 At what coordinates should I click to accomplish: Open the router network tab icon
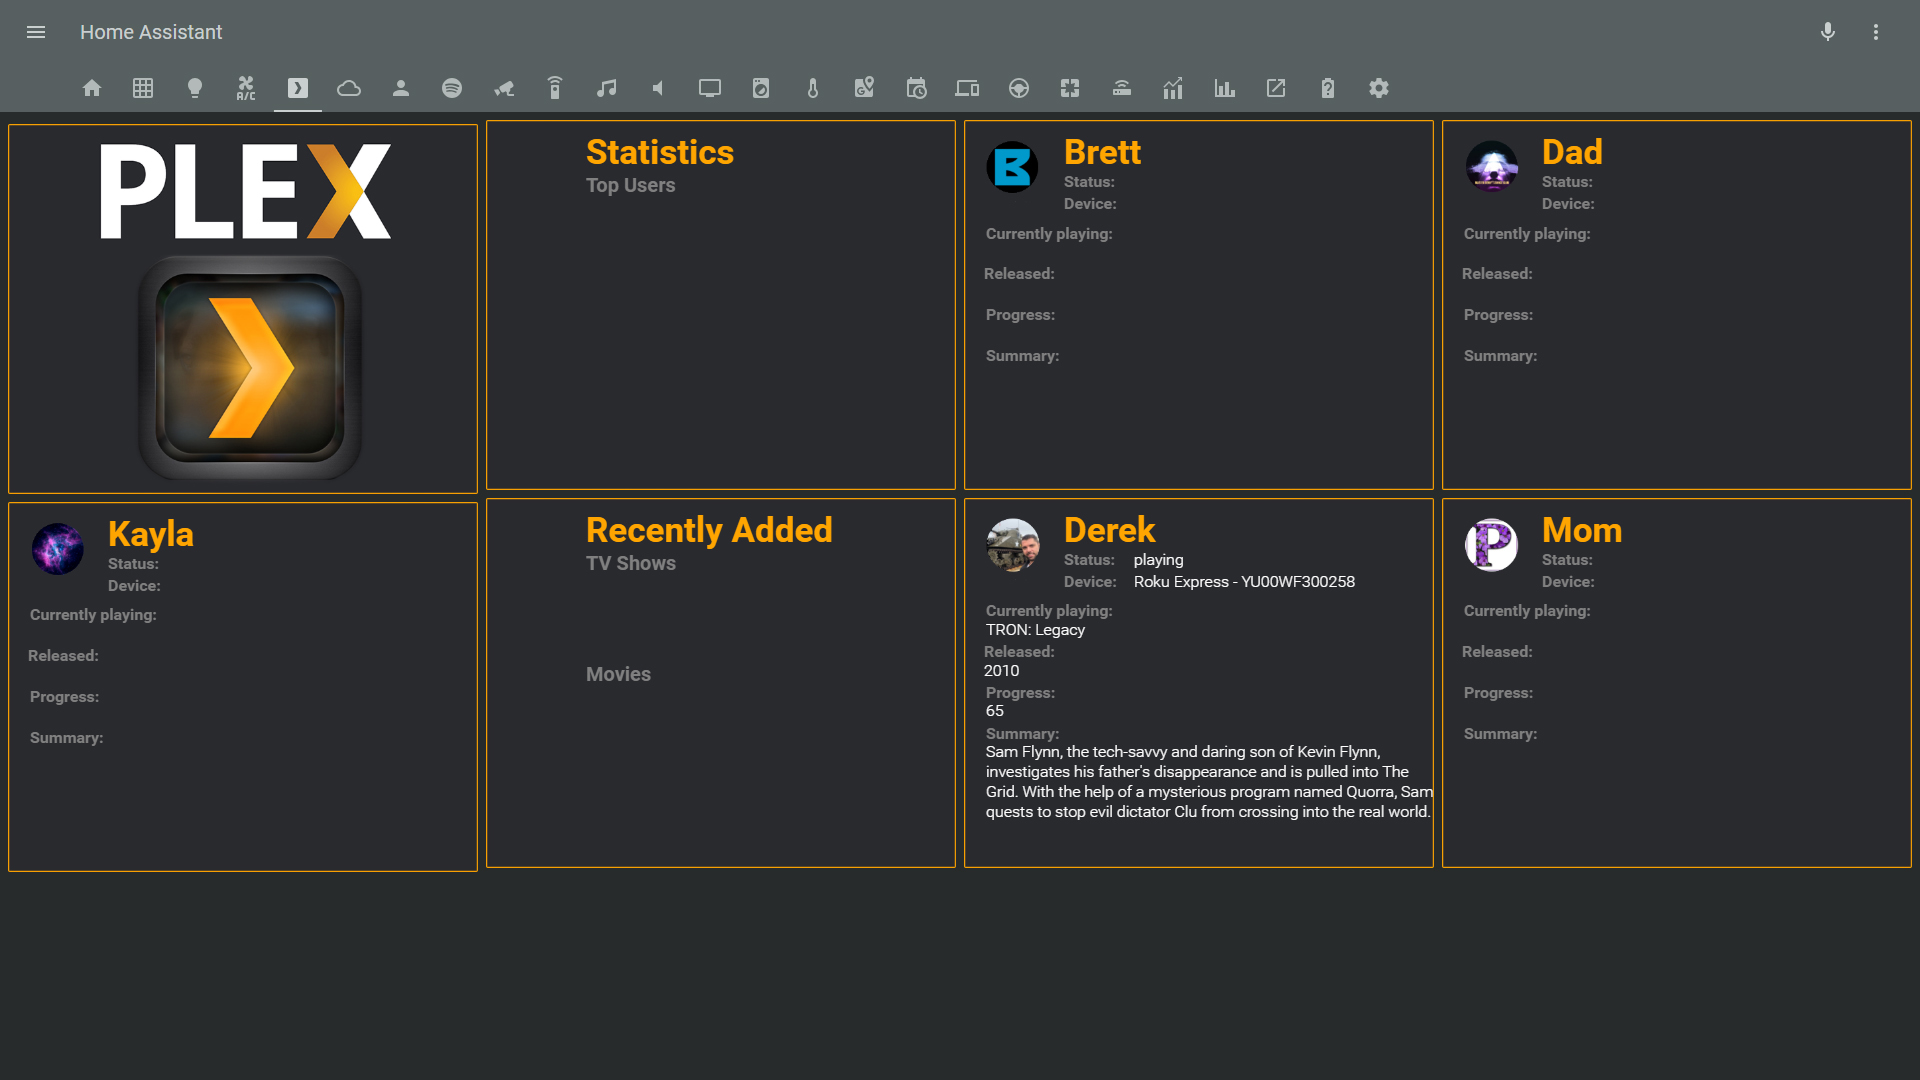(1122, 88)
